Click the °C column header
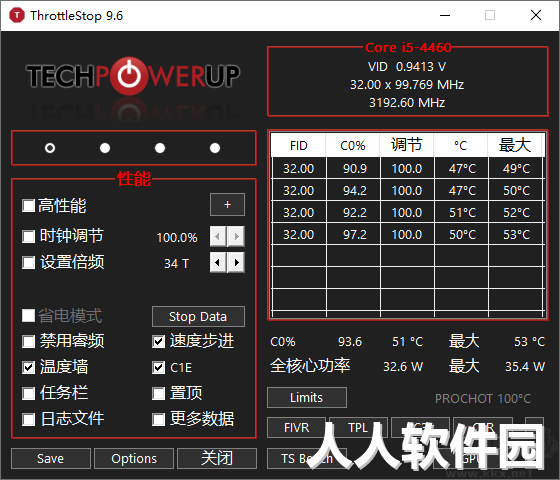The image size is (560, 480). coord(461,146)
